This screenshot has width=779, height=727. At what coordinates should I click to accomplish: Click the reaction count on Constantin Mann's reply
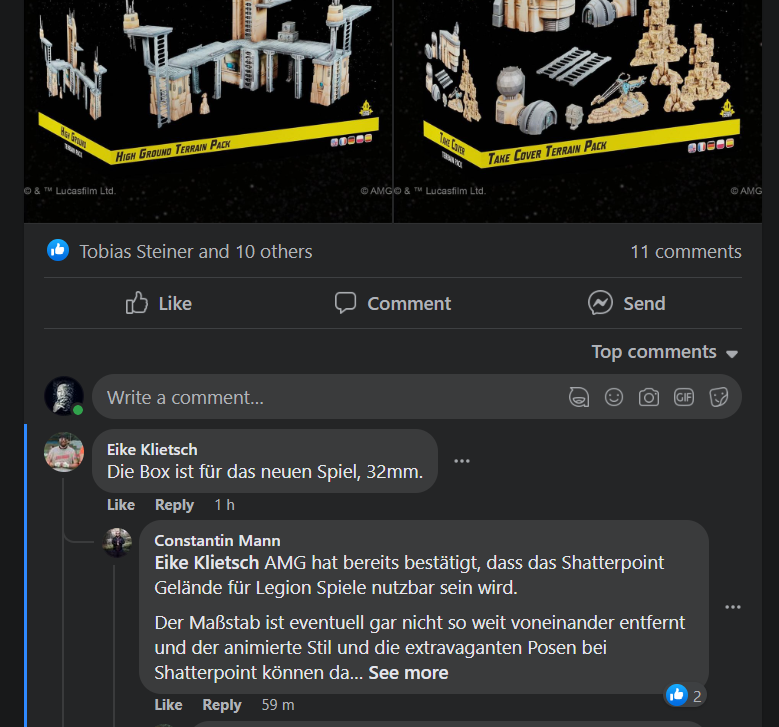[x=686, y=696]
